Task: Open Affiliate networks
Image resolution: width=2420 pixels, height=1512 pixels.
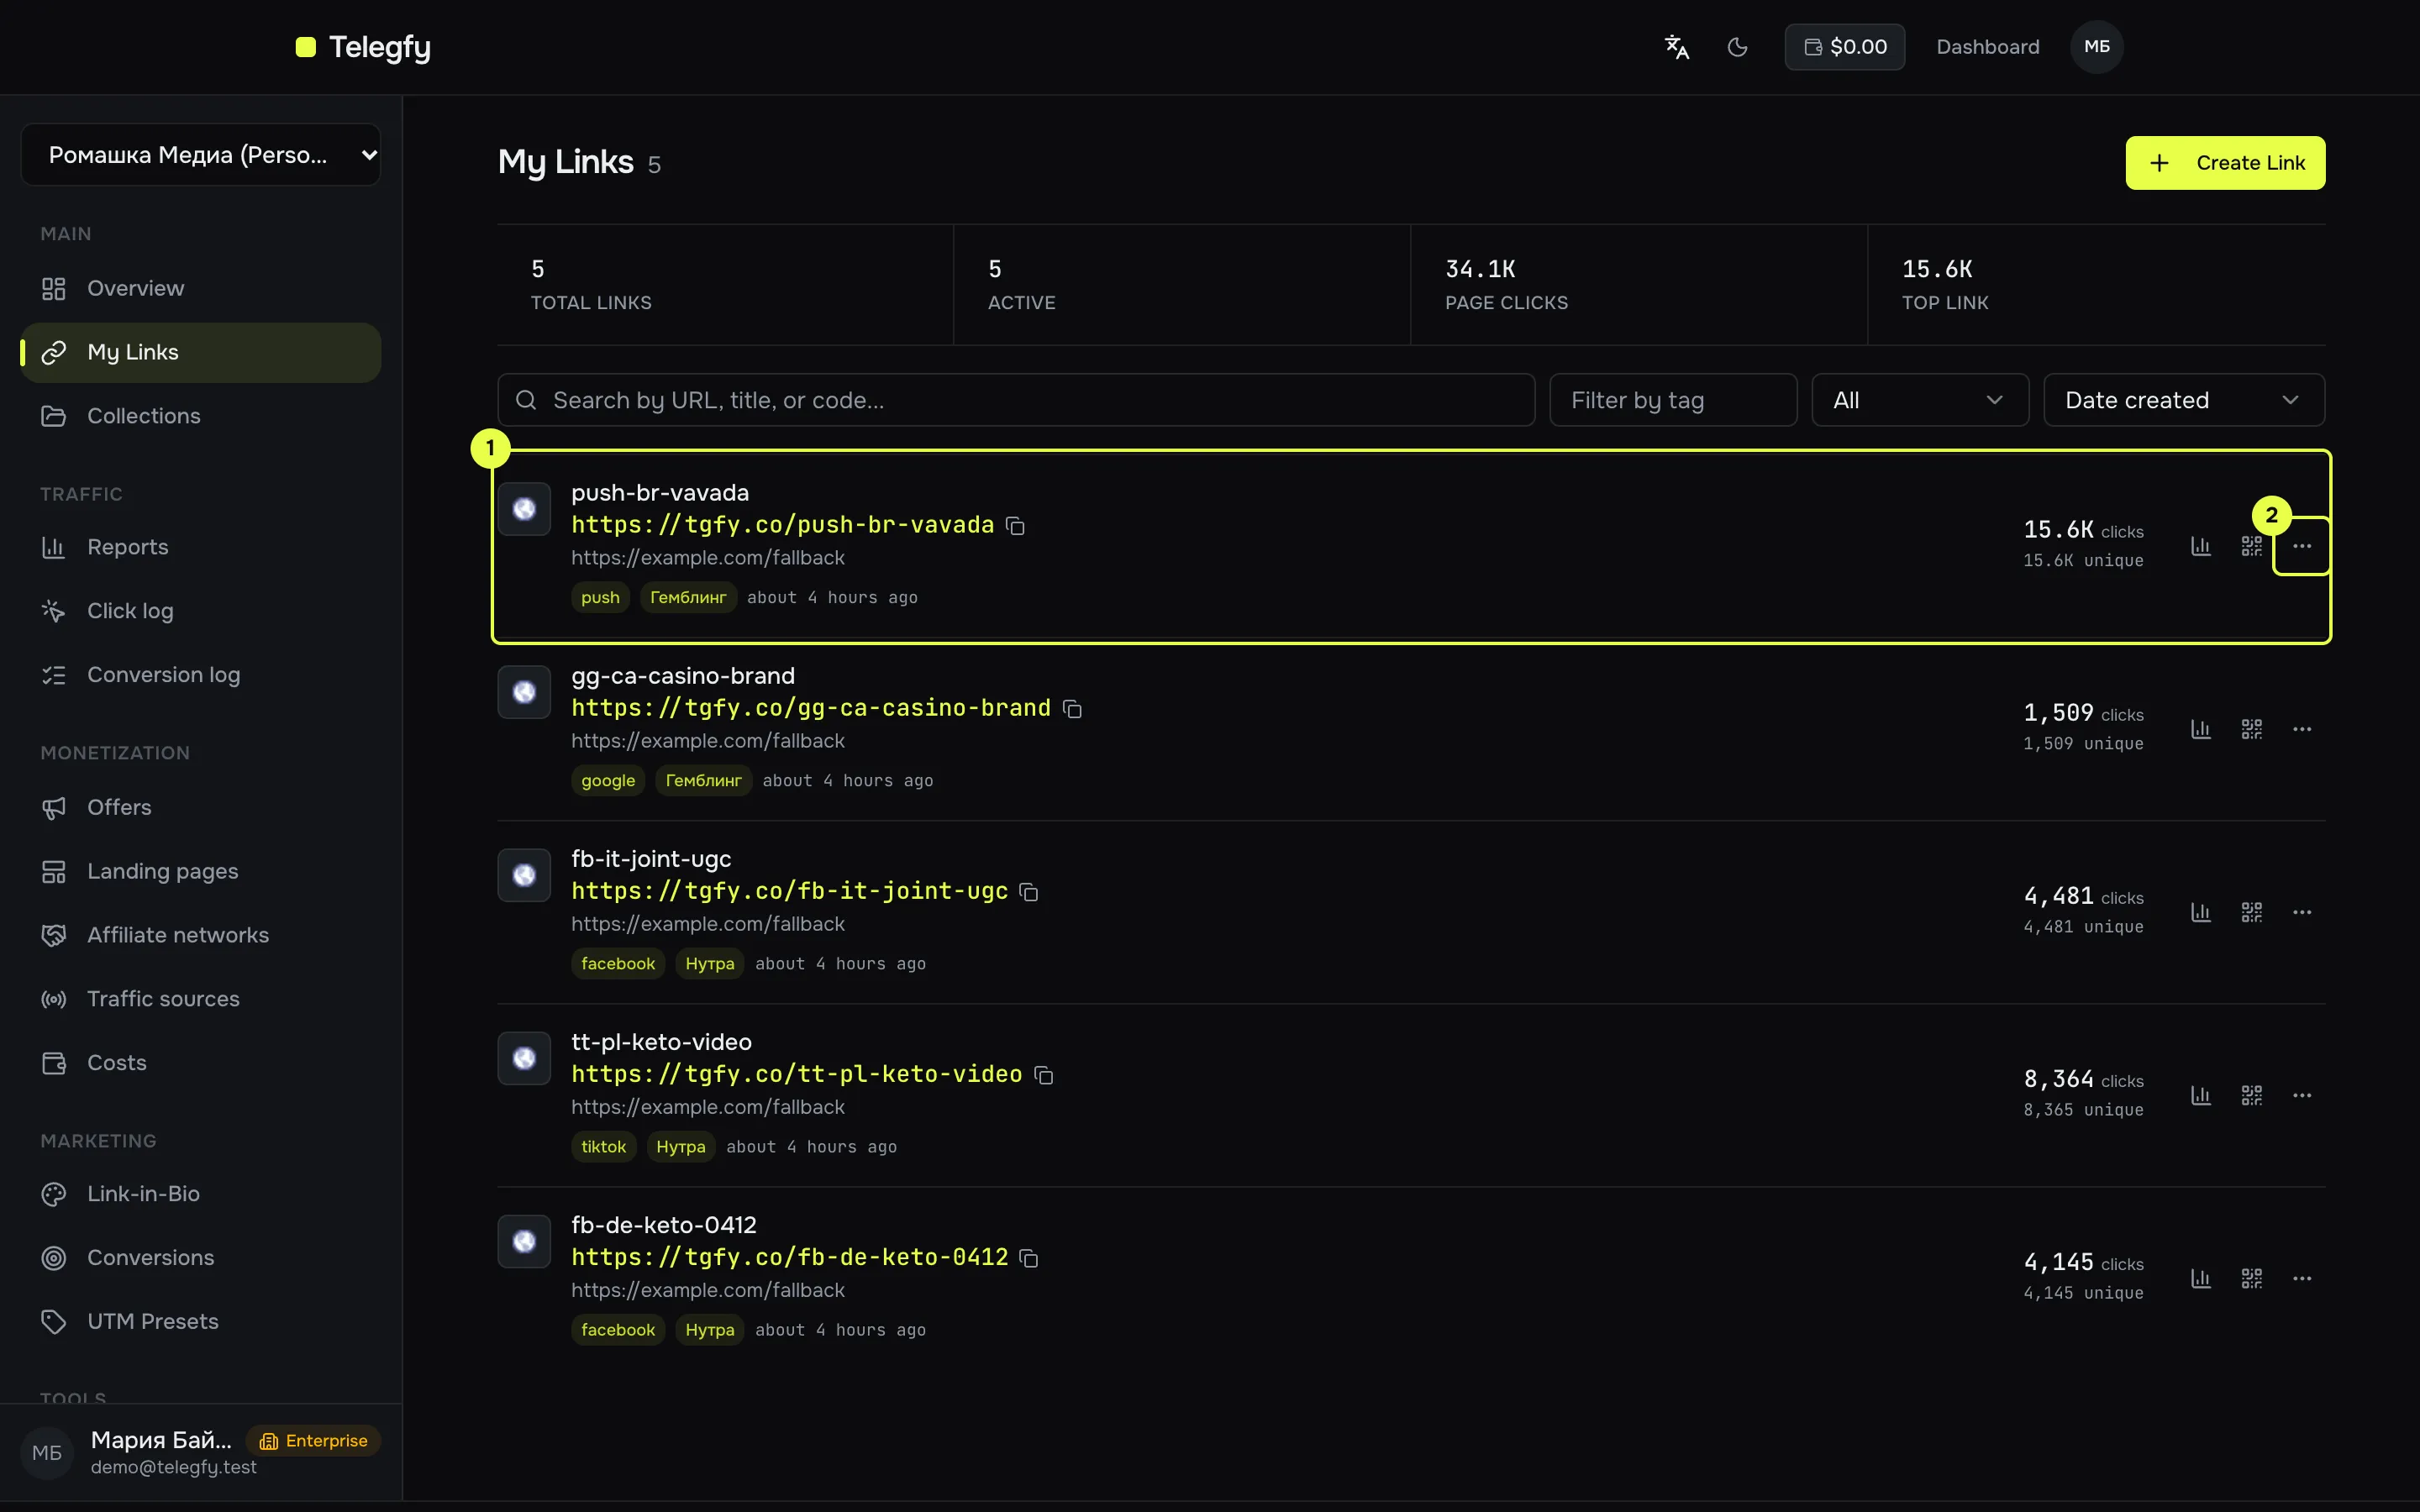Action: click(201, 935)
